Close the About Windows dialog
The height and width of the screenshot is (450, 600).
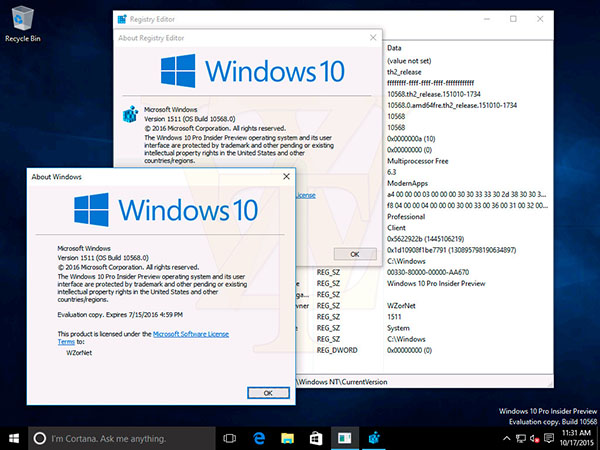click(x=286, y=176)
